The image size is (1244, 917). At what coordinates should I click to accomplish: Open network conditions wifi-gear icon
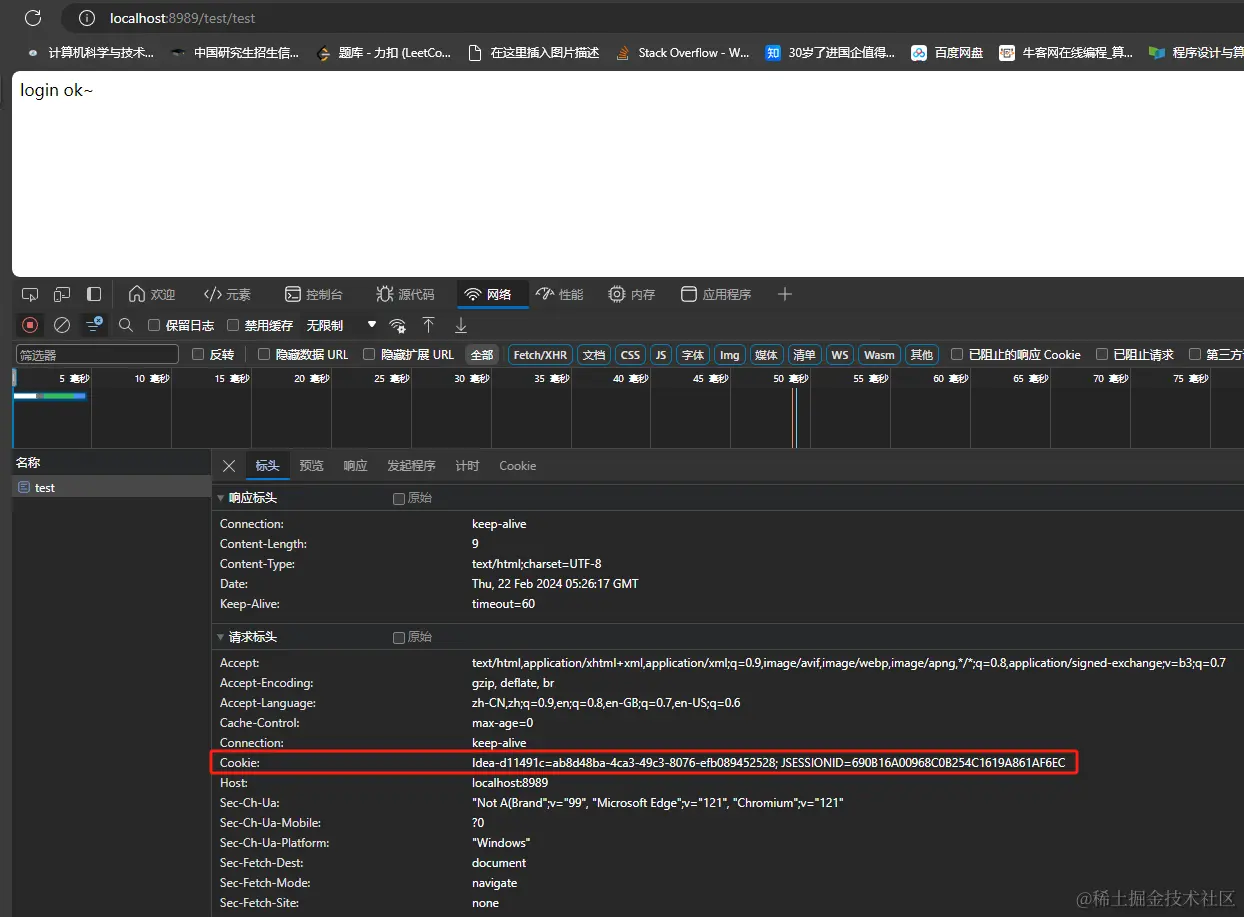397,325
